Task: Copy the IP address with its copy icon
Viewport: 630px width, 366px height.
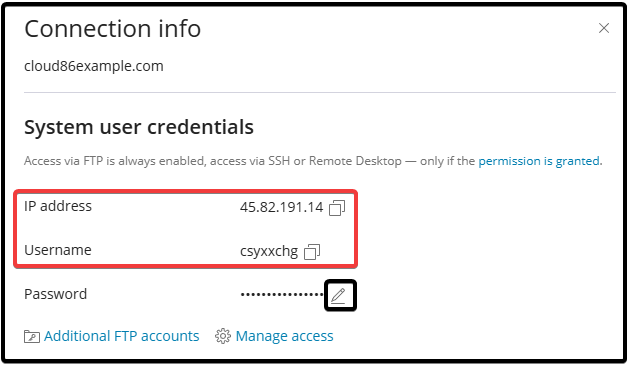Action: pos(337,208)
